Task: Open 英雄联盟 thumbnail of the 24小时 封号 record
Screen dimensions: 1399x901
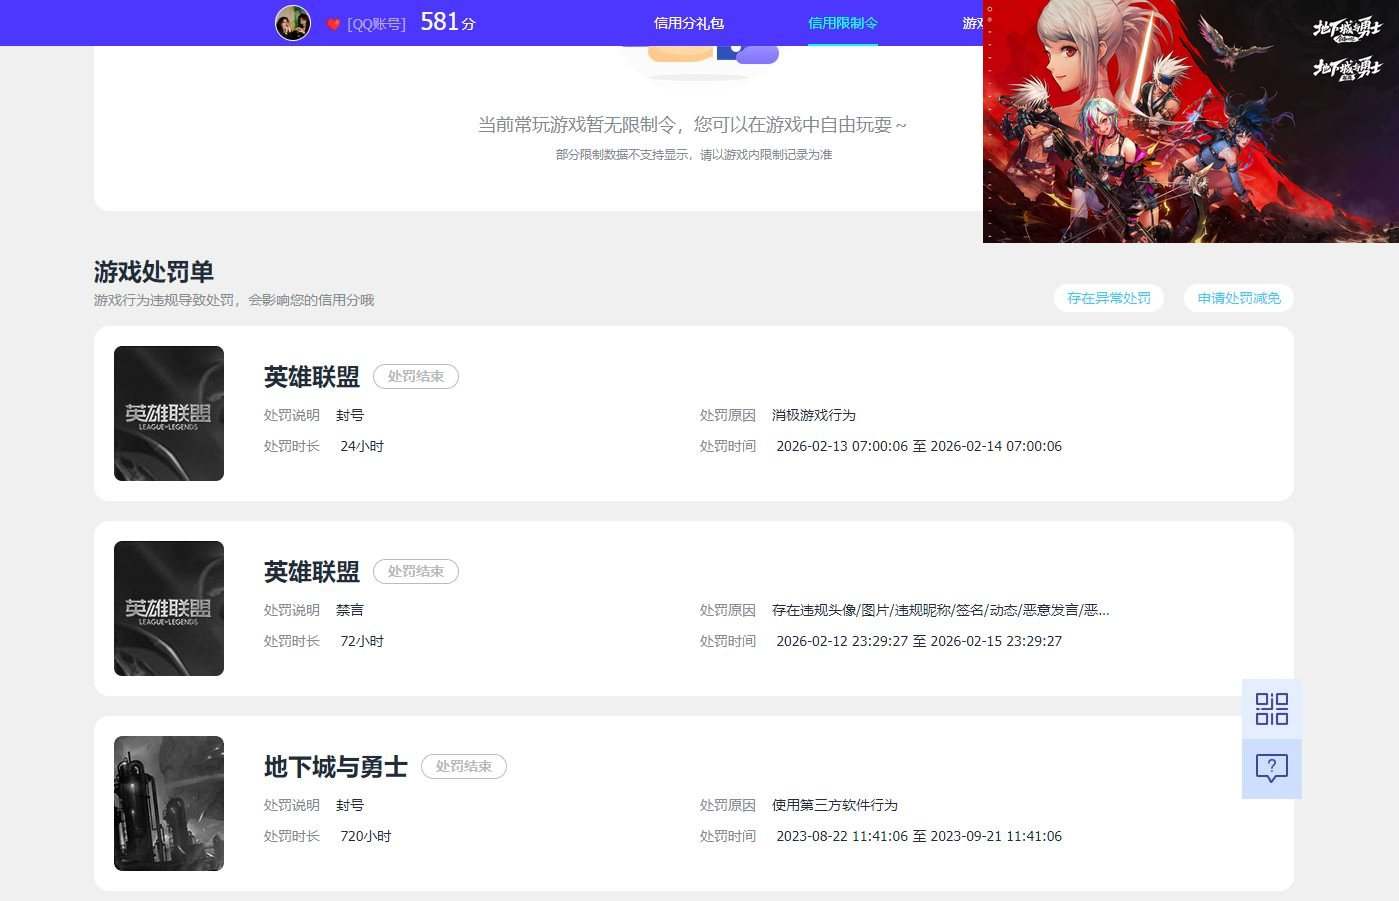Action: (x=169, y=413)
